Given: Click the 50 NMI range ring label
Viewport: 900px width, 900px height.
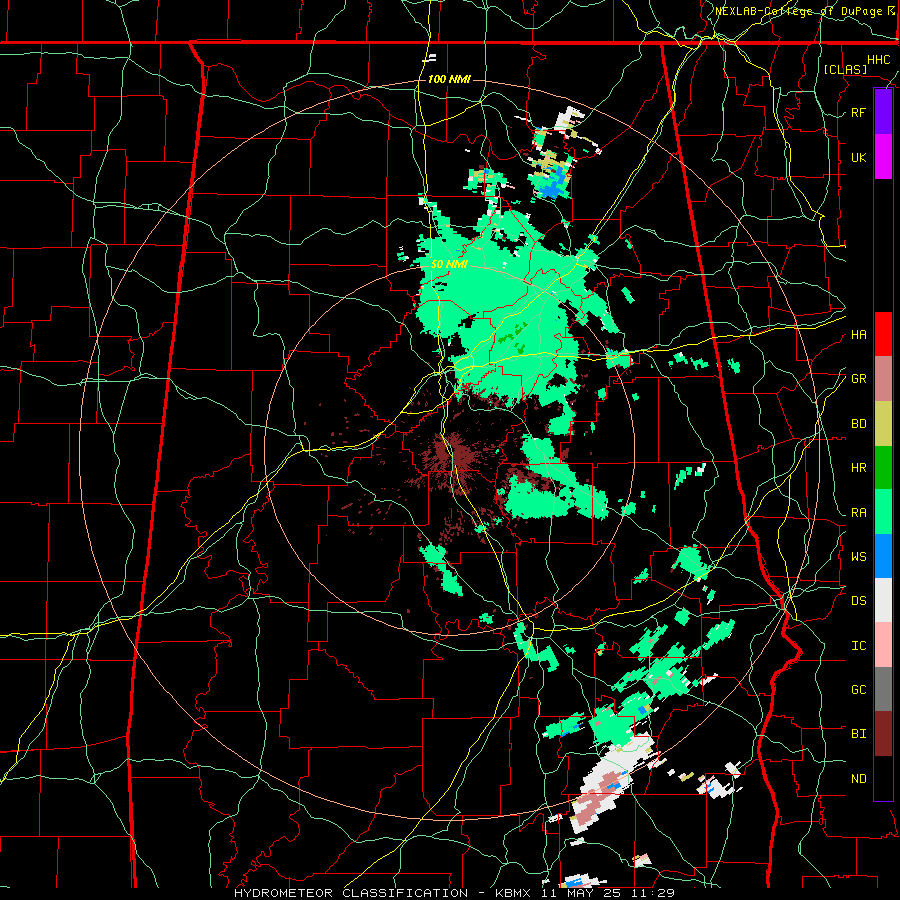Looking at the screenshot, I should pos(449,265).
